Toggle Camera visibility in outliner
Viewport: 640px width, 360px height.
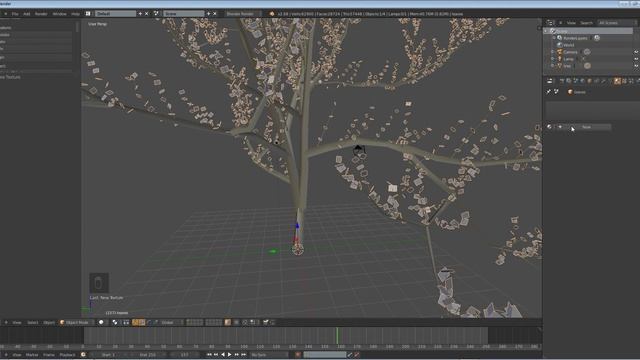click(636, 52)
